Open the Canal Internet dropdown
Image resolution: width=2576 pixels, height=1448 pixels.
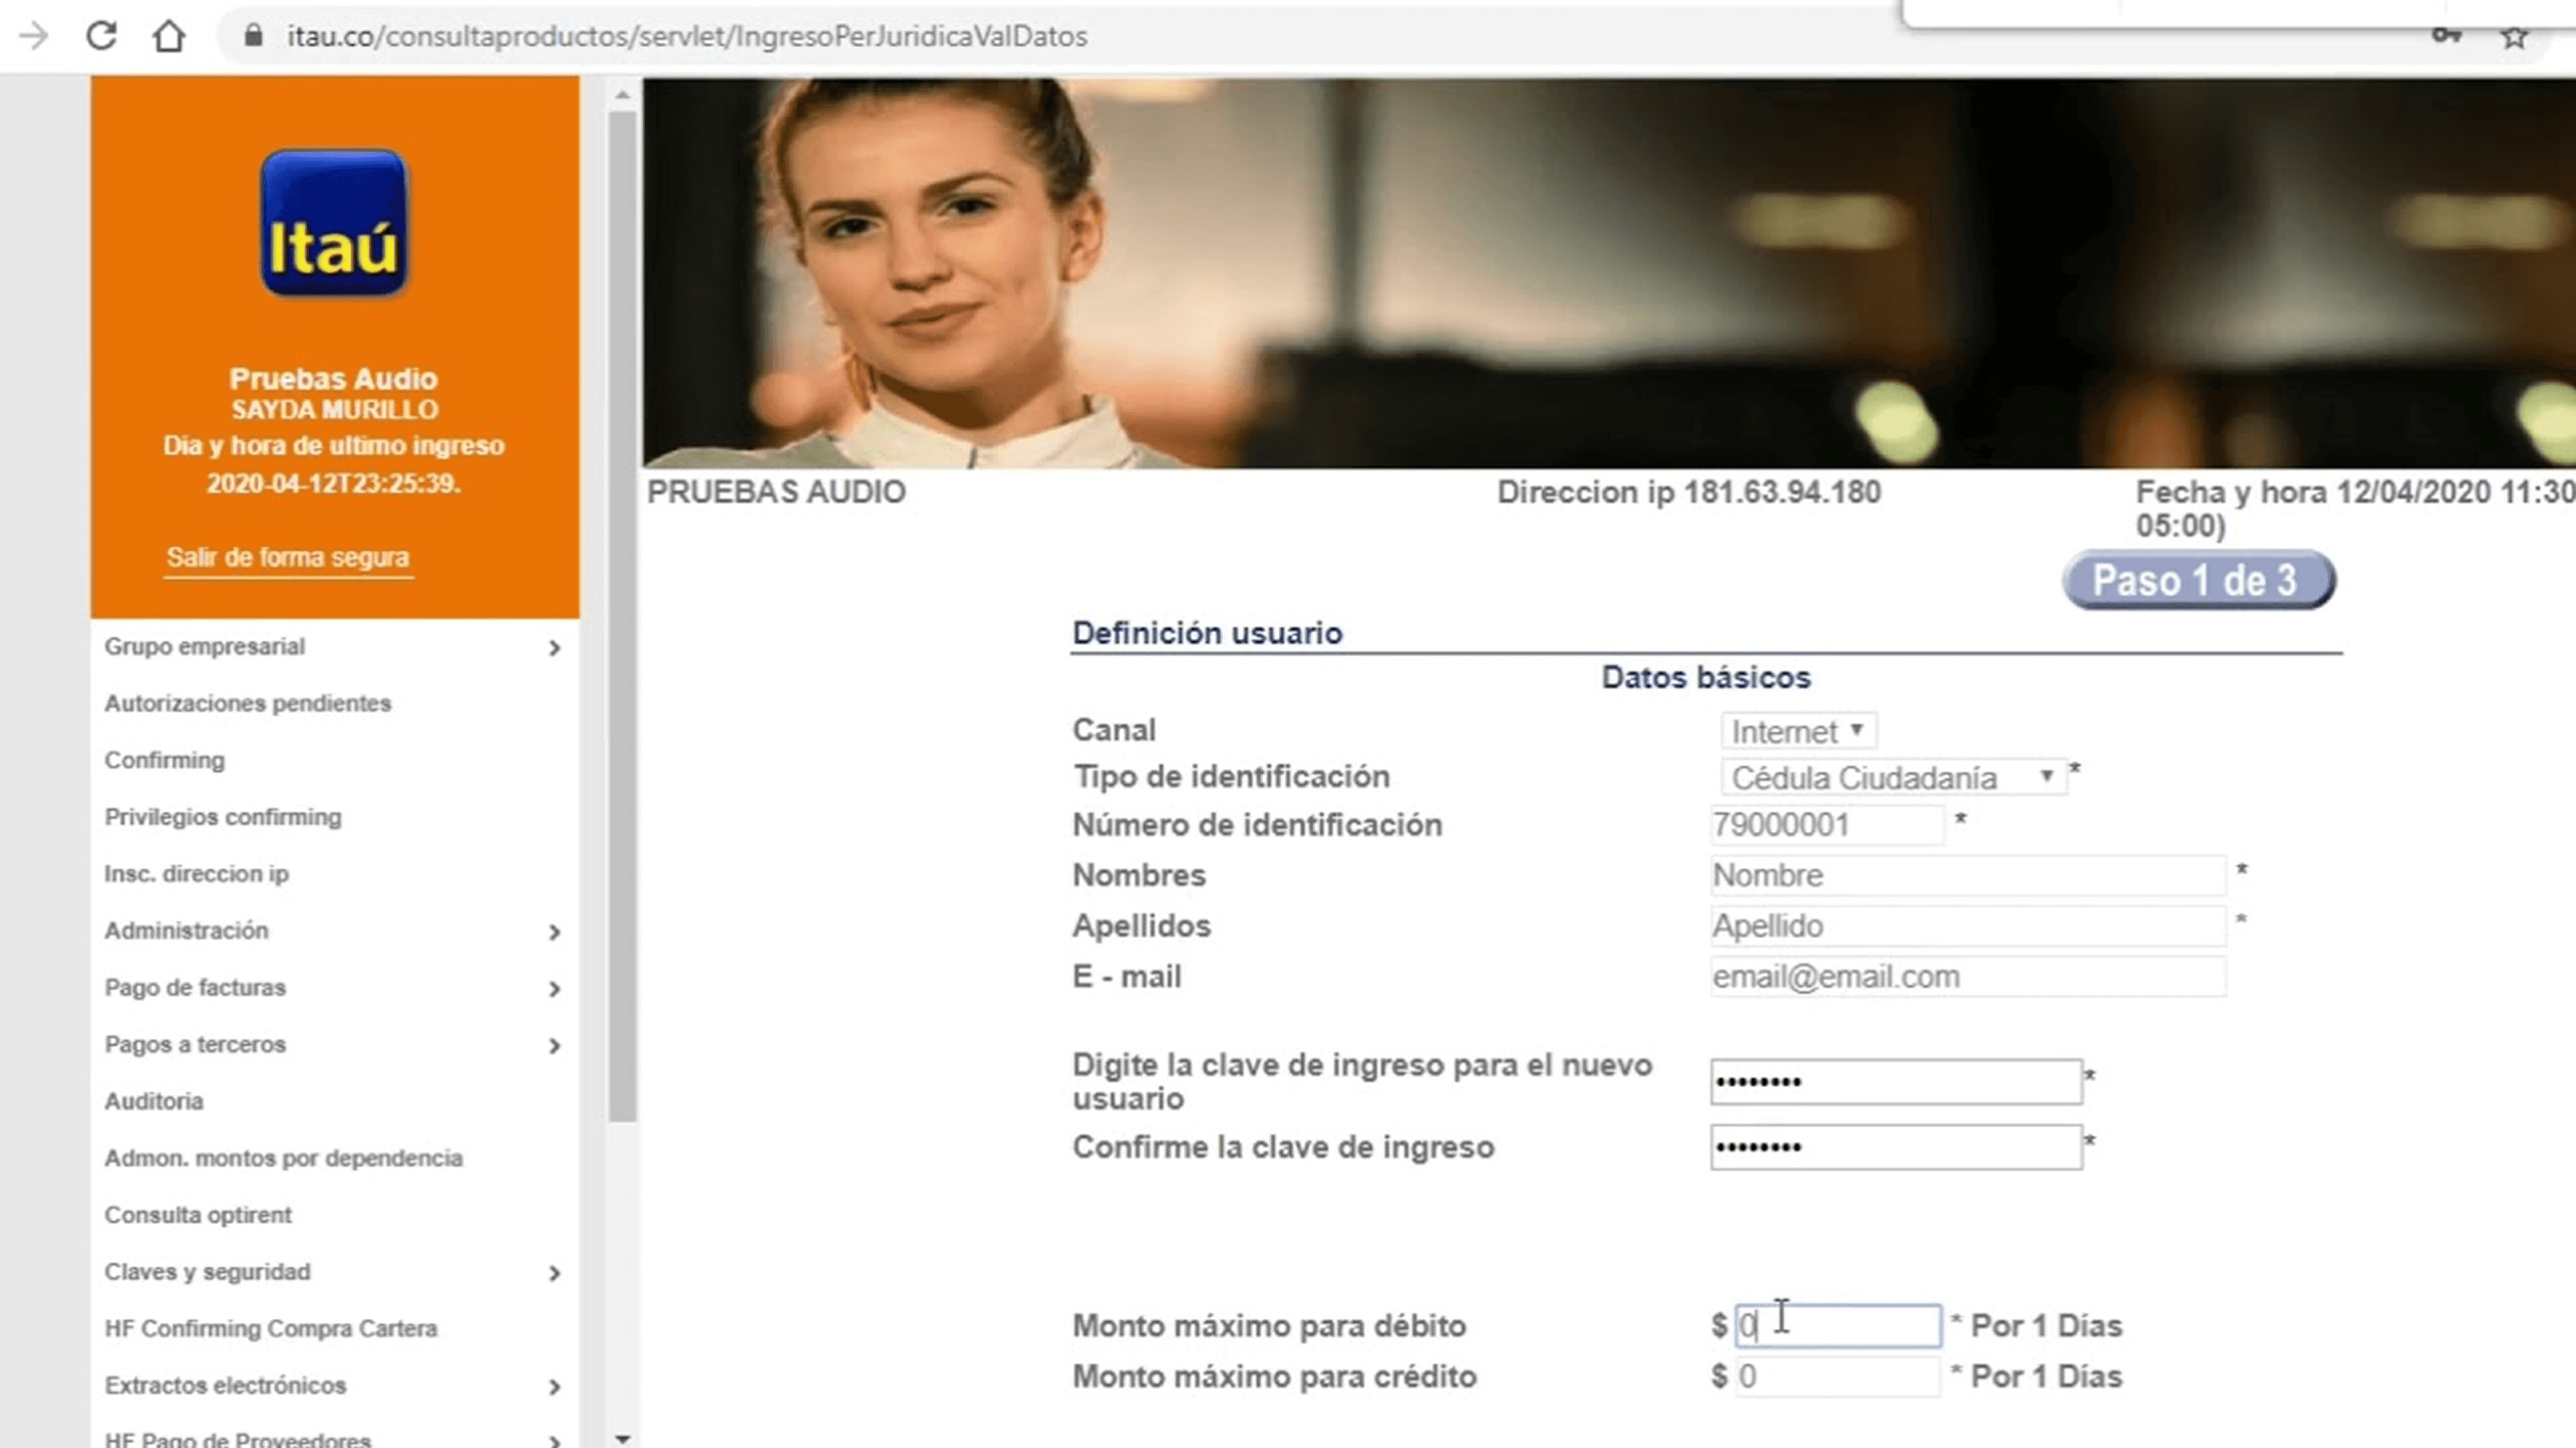[1797, 731]
